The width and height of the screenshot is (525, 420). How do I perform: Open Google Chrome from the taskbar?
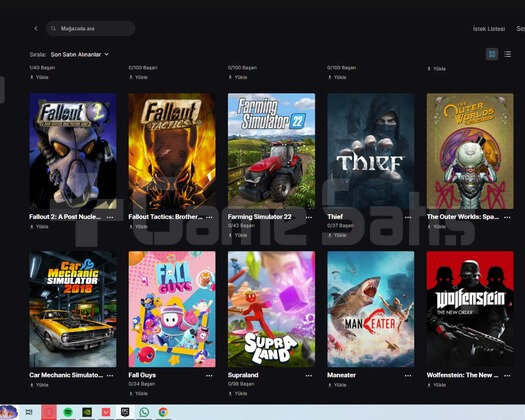click(x=163, y=412)
